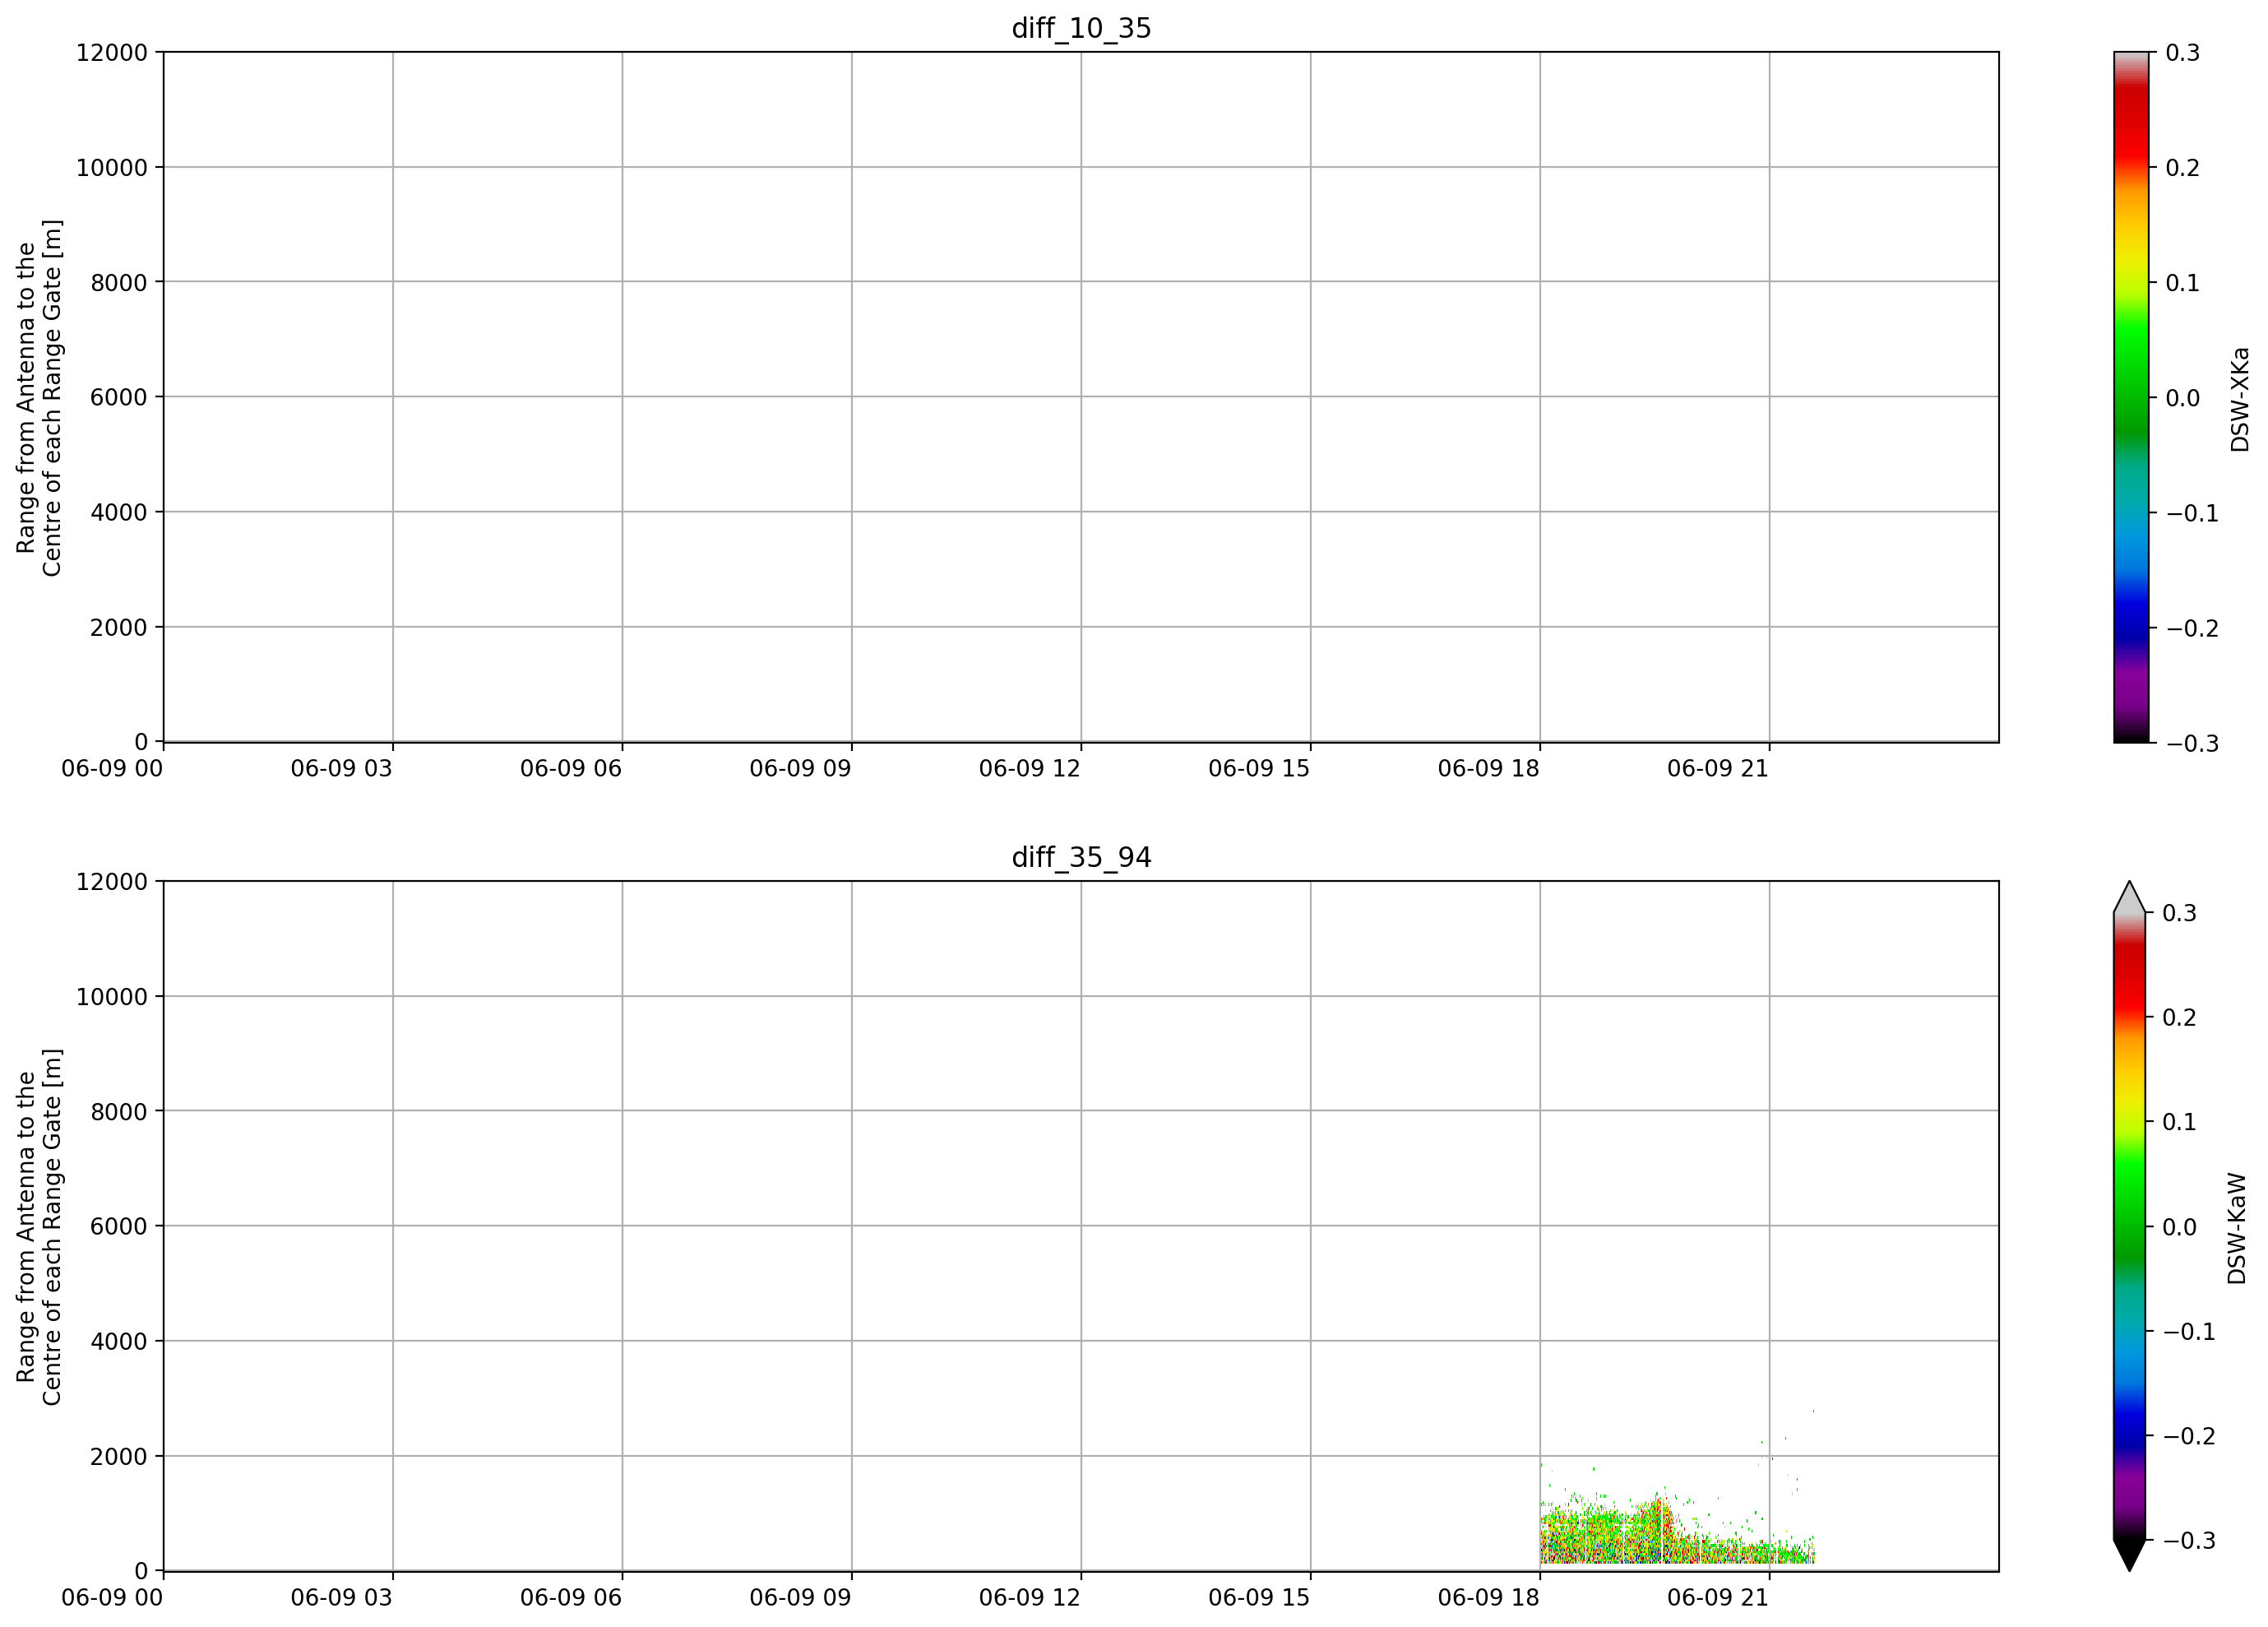Click the "06-09 12" x-tick label under diff_10_35
This screenshot has height=1627, width=2268.
(x=1030, y=768)
